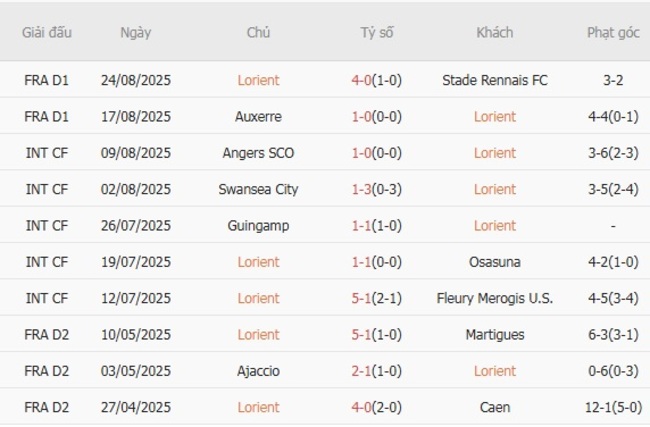Click the "Khách" away team header

495,33
